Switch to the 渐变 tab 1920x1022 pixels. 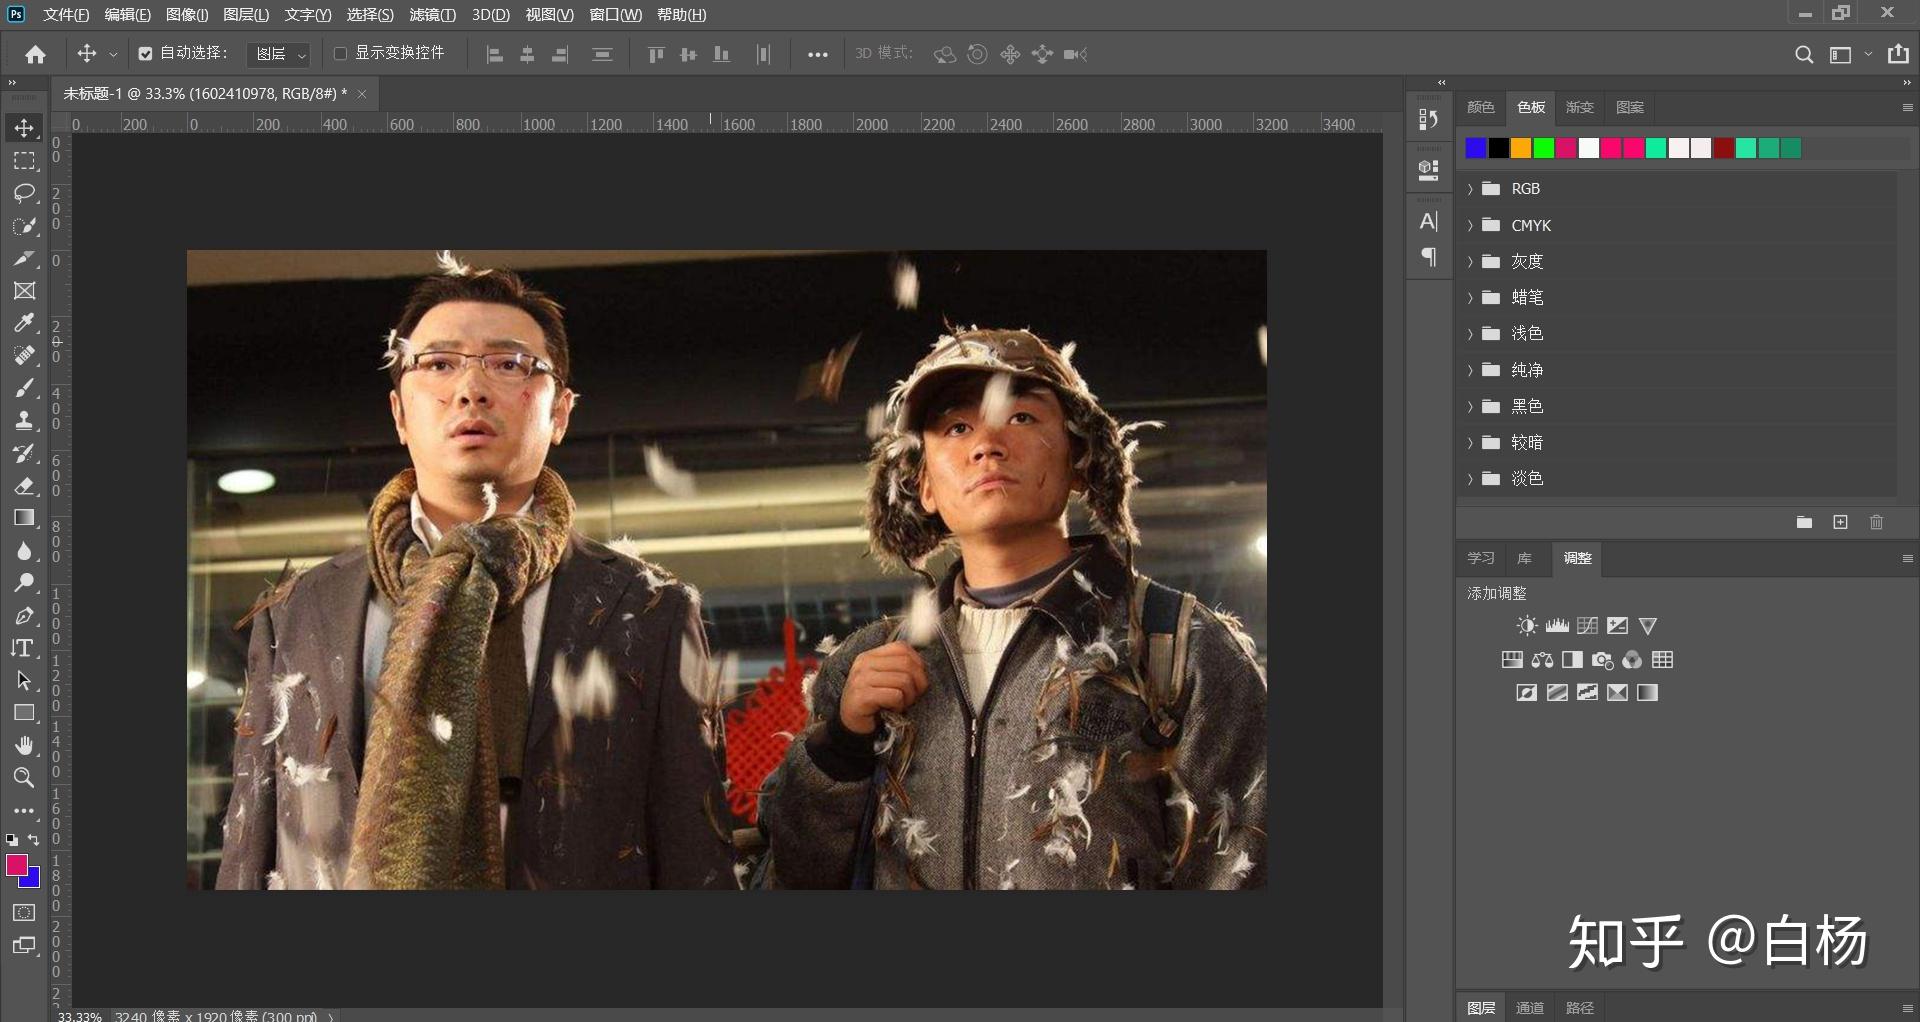[1580, 107]
